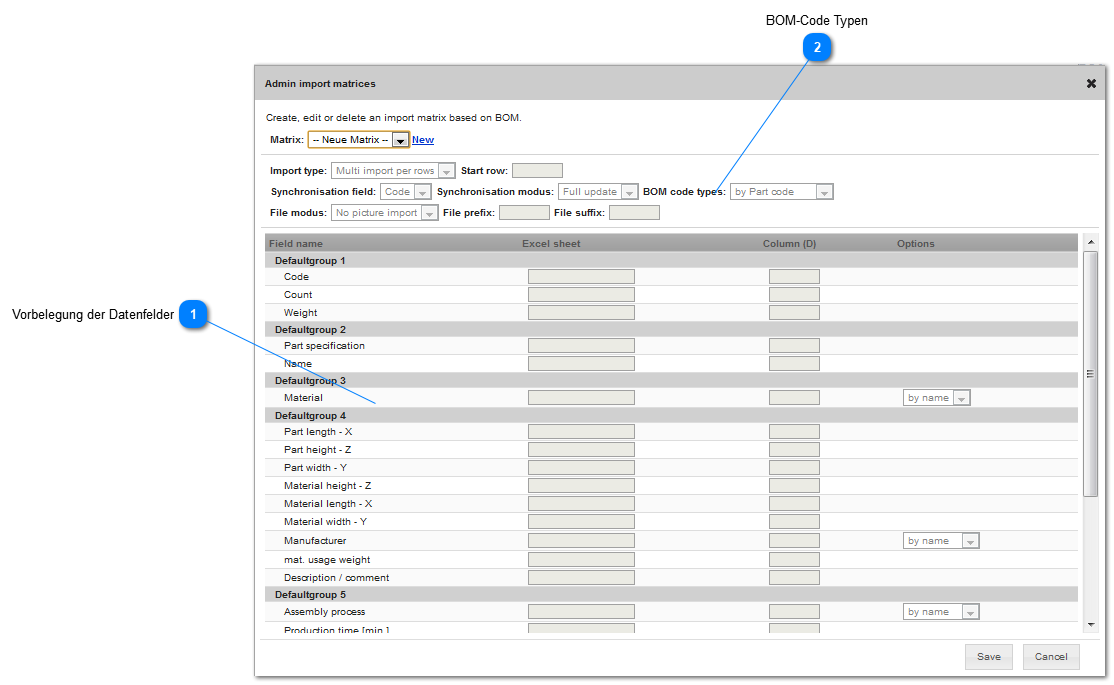Click the Excel sheet field for Material height - Z
1114x685 pixels.
click(581, 485)
